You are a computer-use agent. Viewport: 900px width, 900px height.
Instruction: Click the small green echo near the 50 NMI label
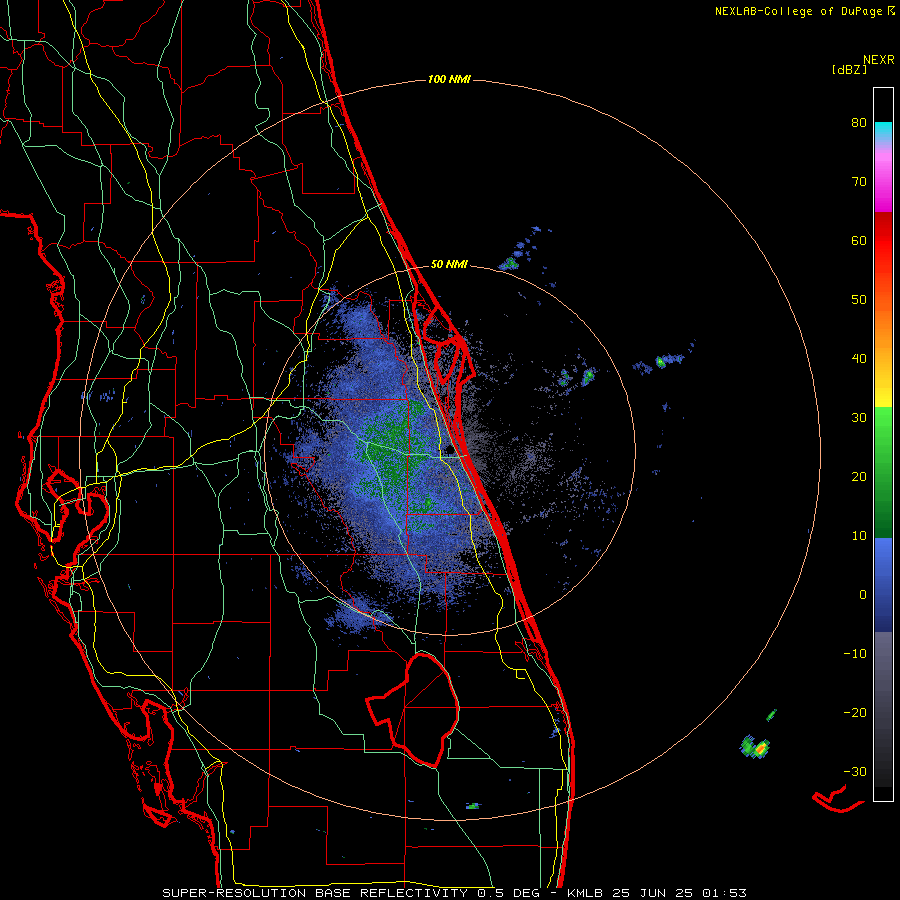(509, 263)
